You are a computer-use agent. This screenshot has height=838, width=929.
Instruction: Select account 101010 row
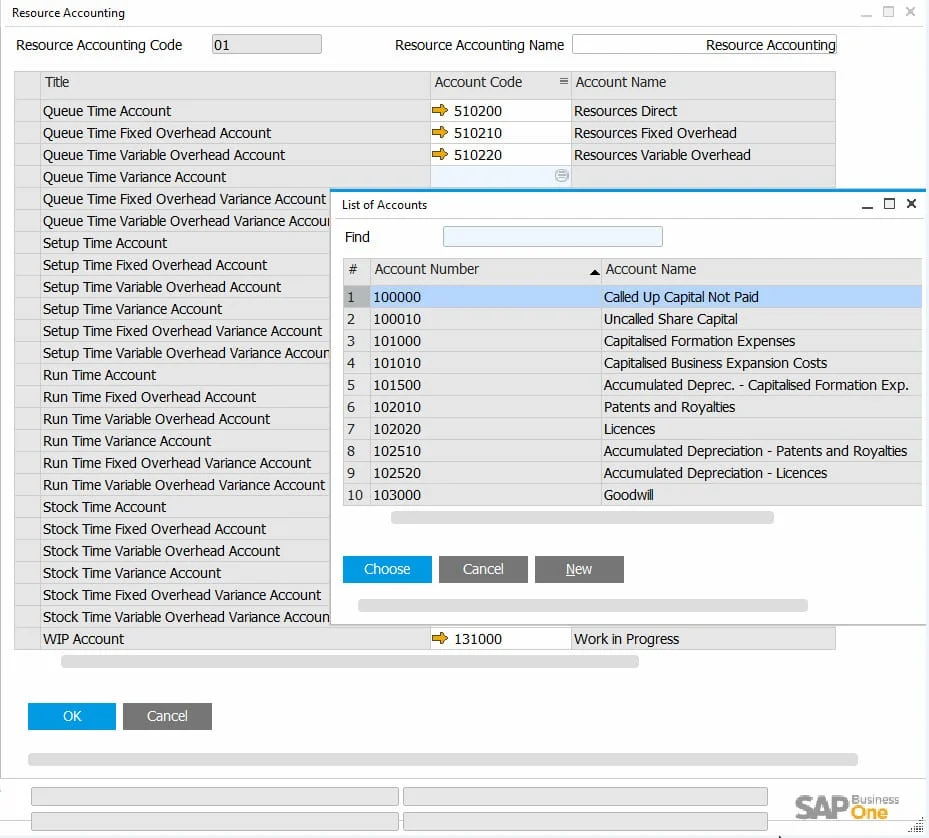point(632,363)
